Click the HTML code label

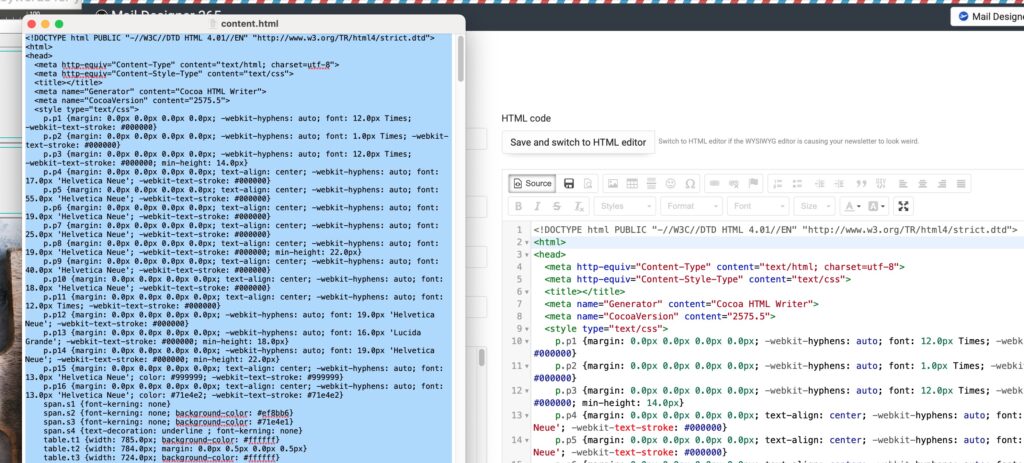526,118
